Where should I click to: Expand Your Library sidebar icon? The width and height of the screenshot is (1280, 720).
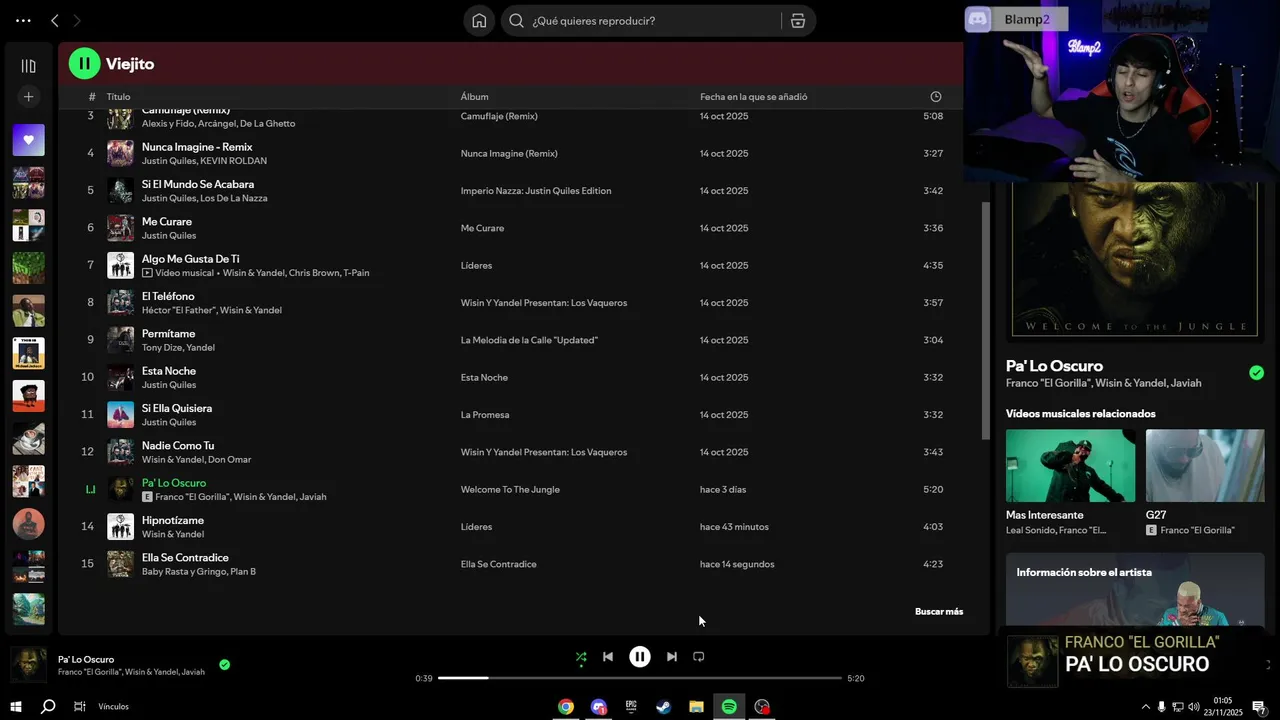pos(28,66)
